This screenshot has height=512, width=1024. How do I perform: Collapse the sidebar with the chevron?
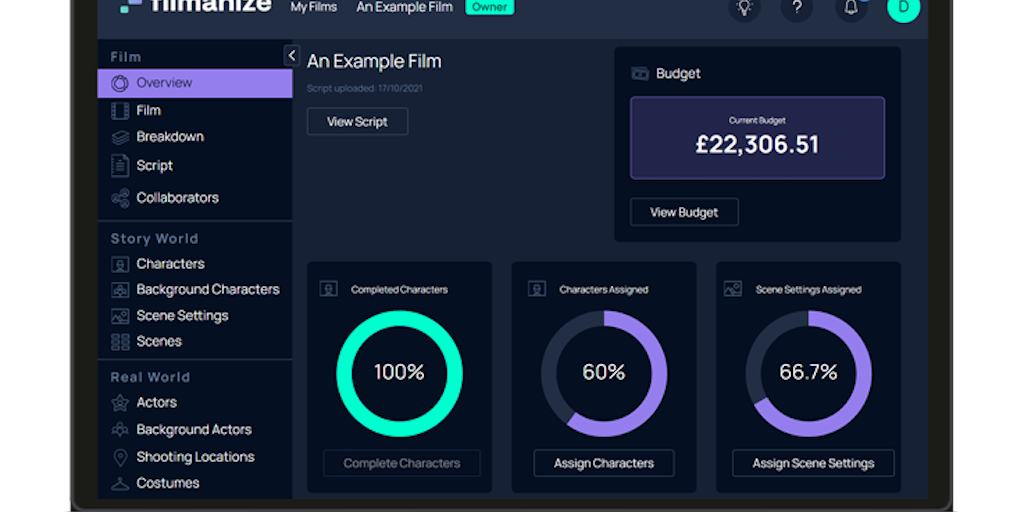291,56
